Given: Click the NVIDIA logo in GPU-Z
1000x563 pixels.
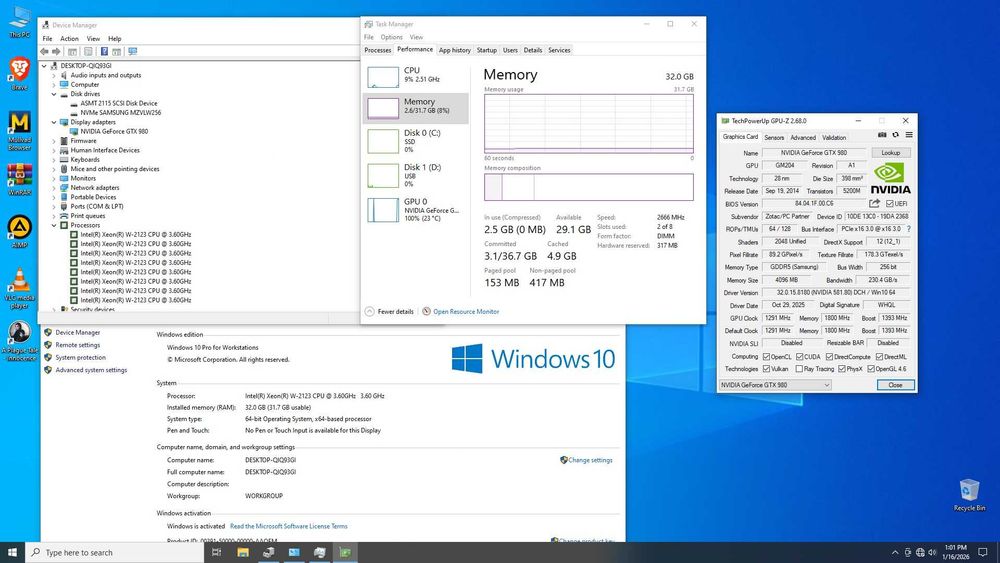Looking at the screenshot, I should point(890,179).
